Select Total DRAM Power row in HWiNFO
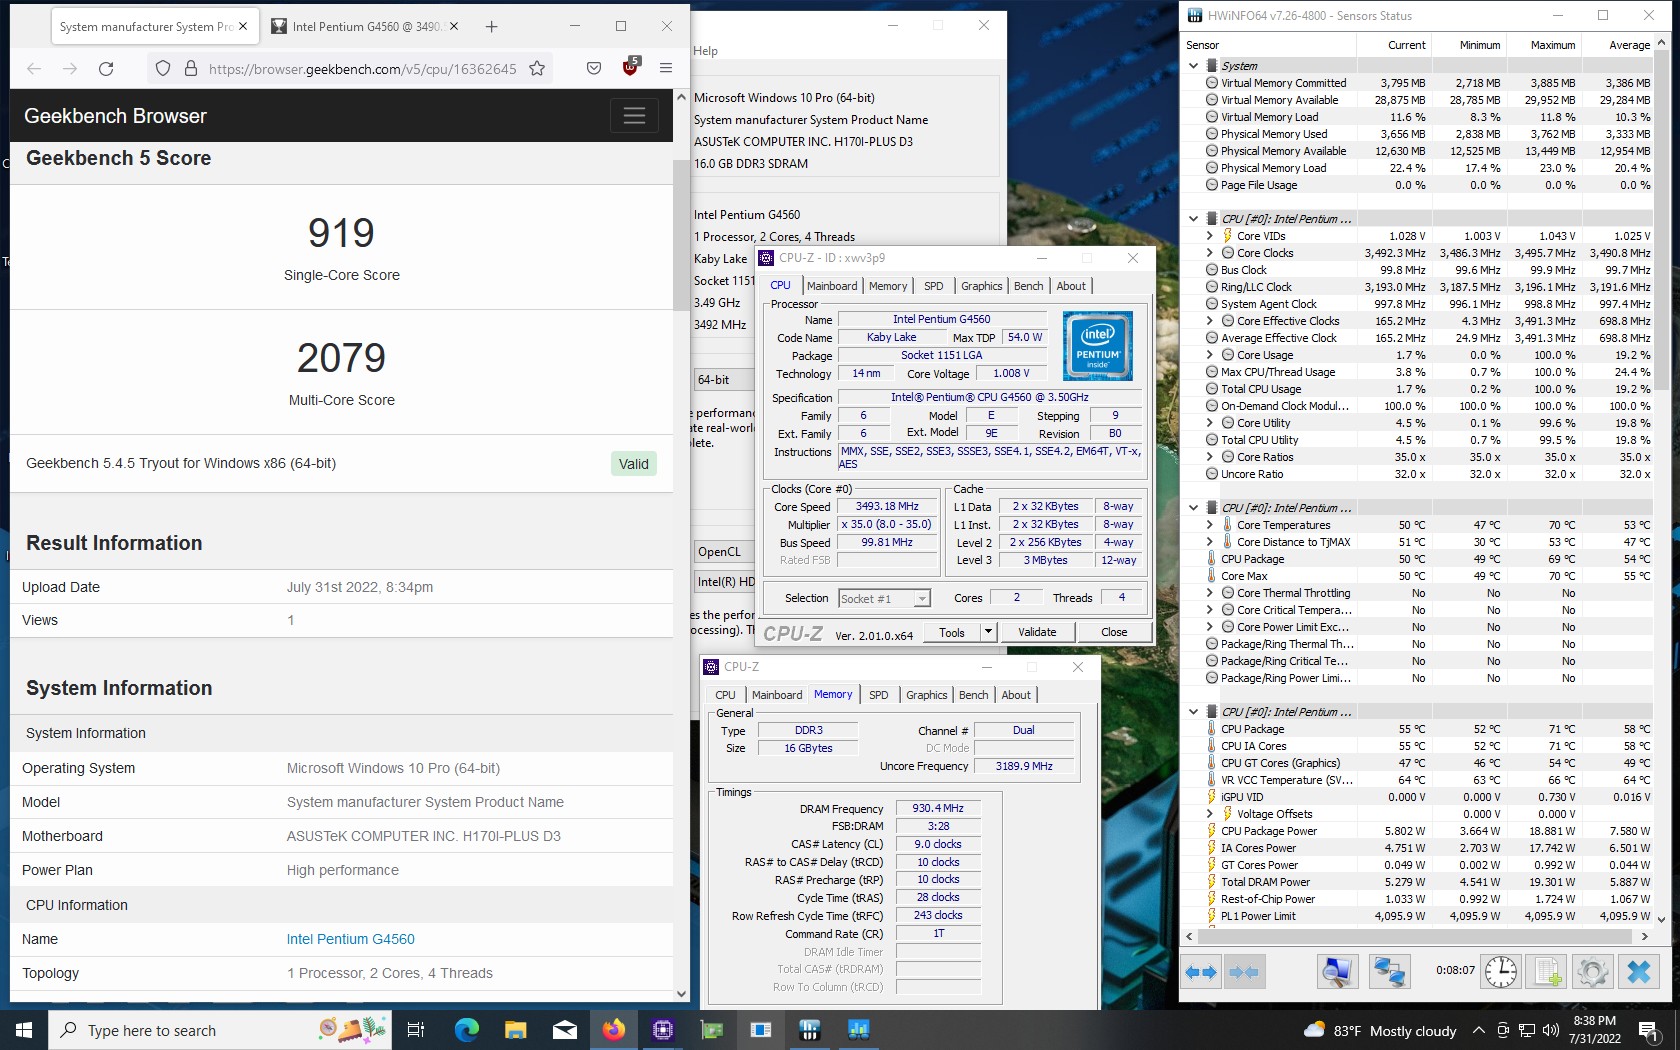Screen dimensions: 1680x1050 click(x=1417, y=882)
